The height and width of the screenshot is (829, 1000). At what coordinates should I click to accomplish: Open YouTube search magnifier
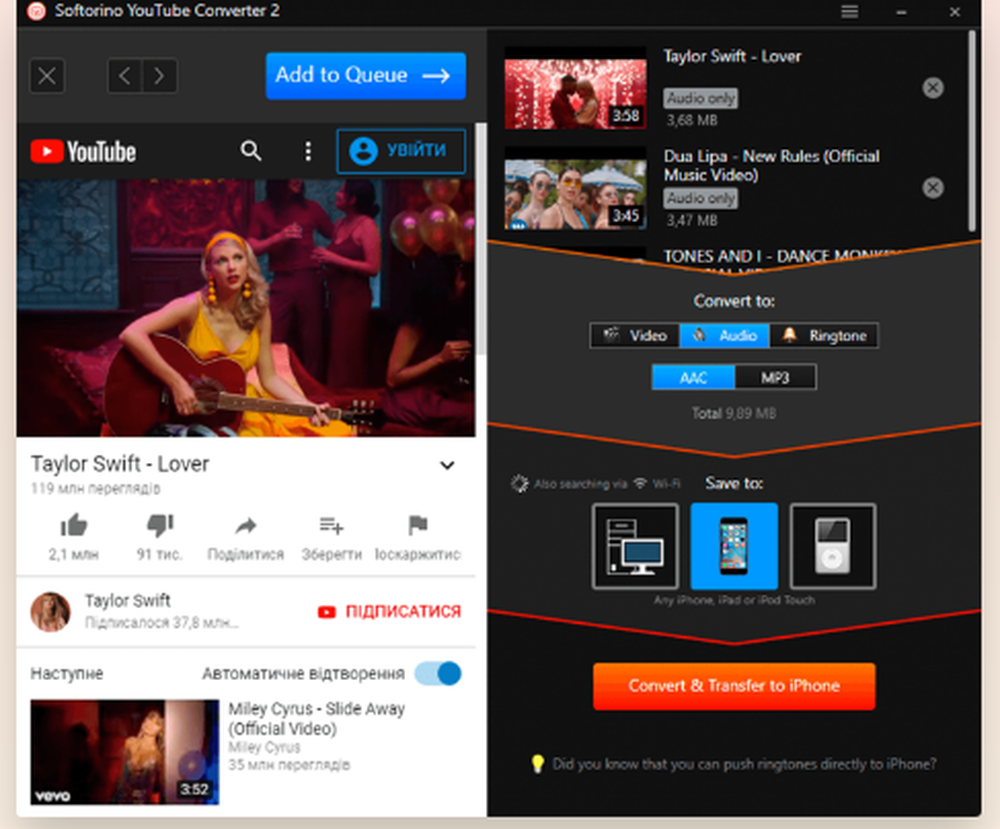pyautogui.click(x=251, y=151)
